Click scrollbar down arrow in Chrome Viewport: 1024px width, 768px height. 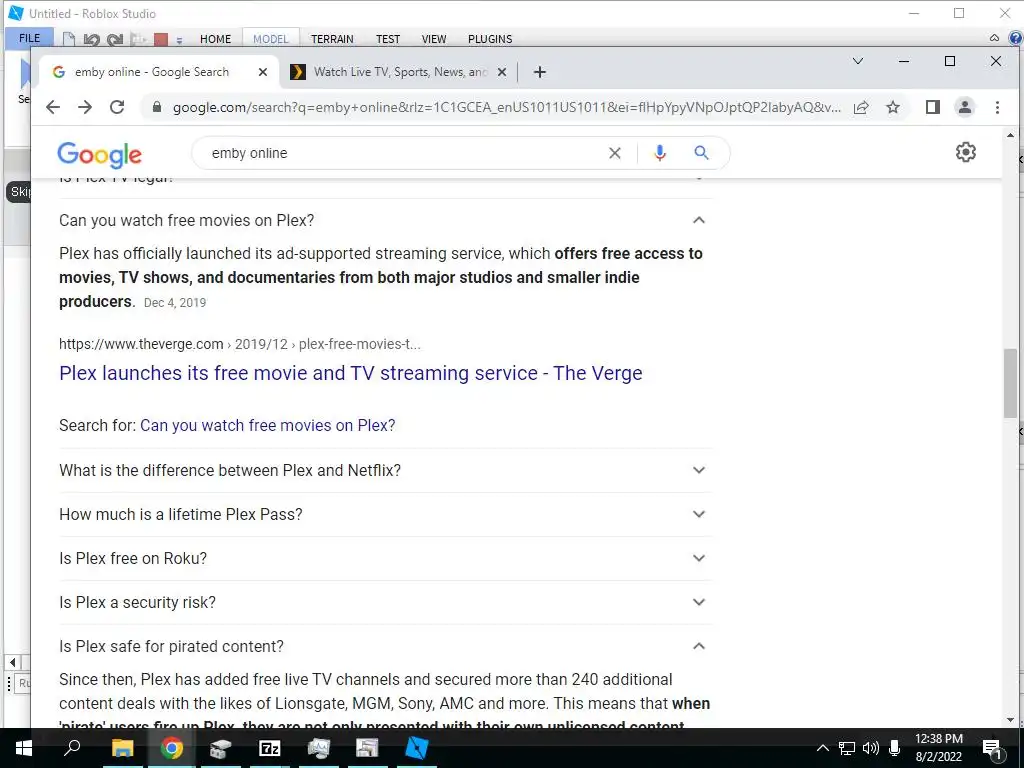(x=1010, y=720)
